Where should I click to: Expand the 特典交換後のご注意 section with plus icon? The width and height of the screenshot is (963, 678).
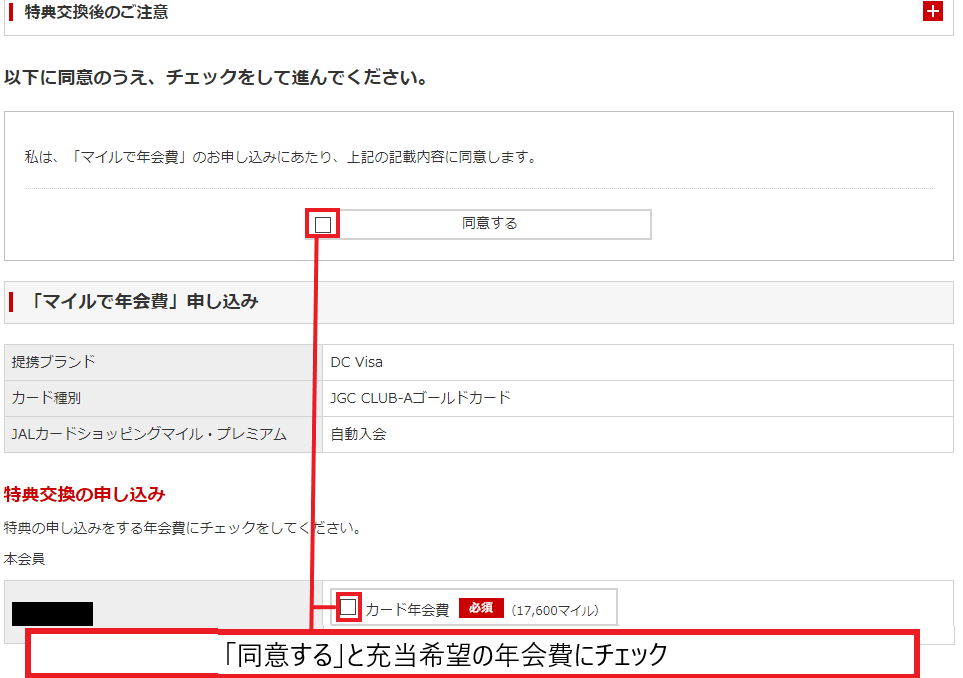pos(932,12)
